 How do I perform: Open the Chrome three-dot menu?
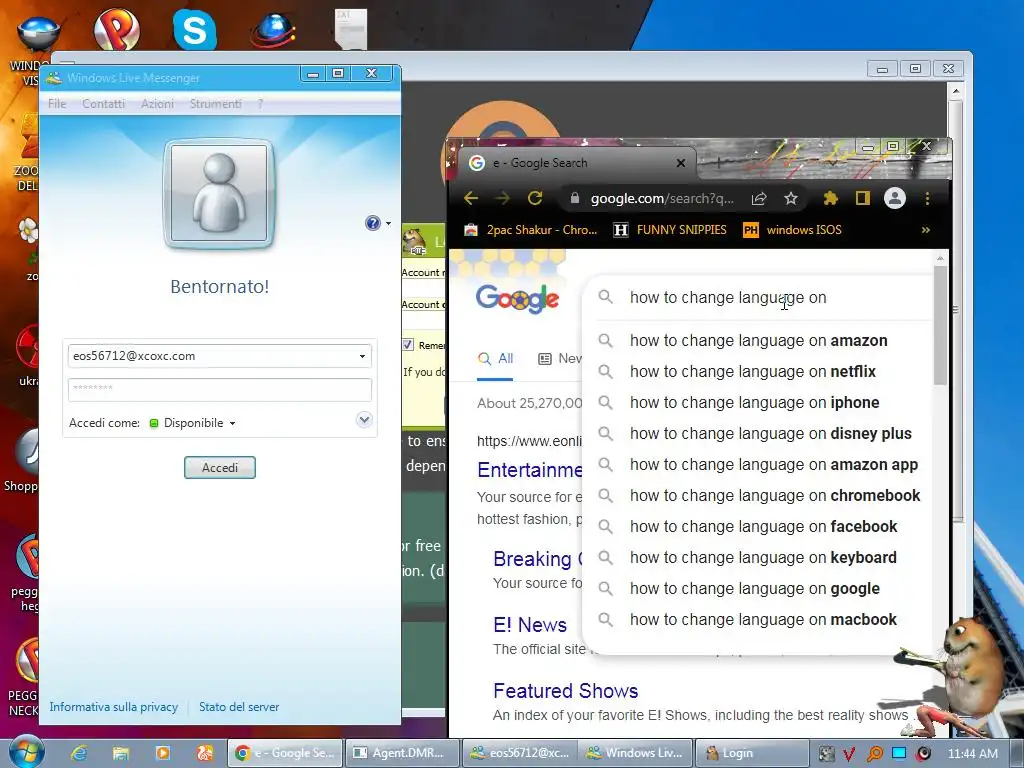pos(927,199)
